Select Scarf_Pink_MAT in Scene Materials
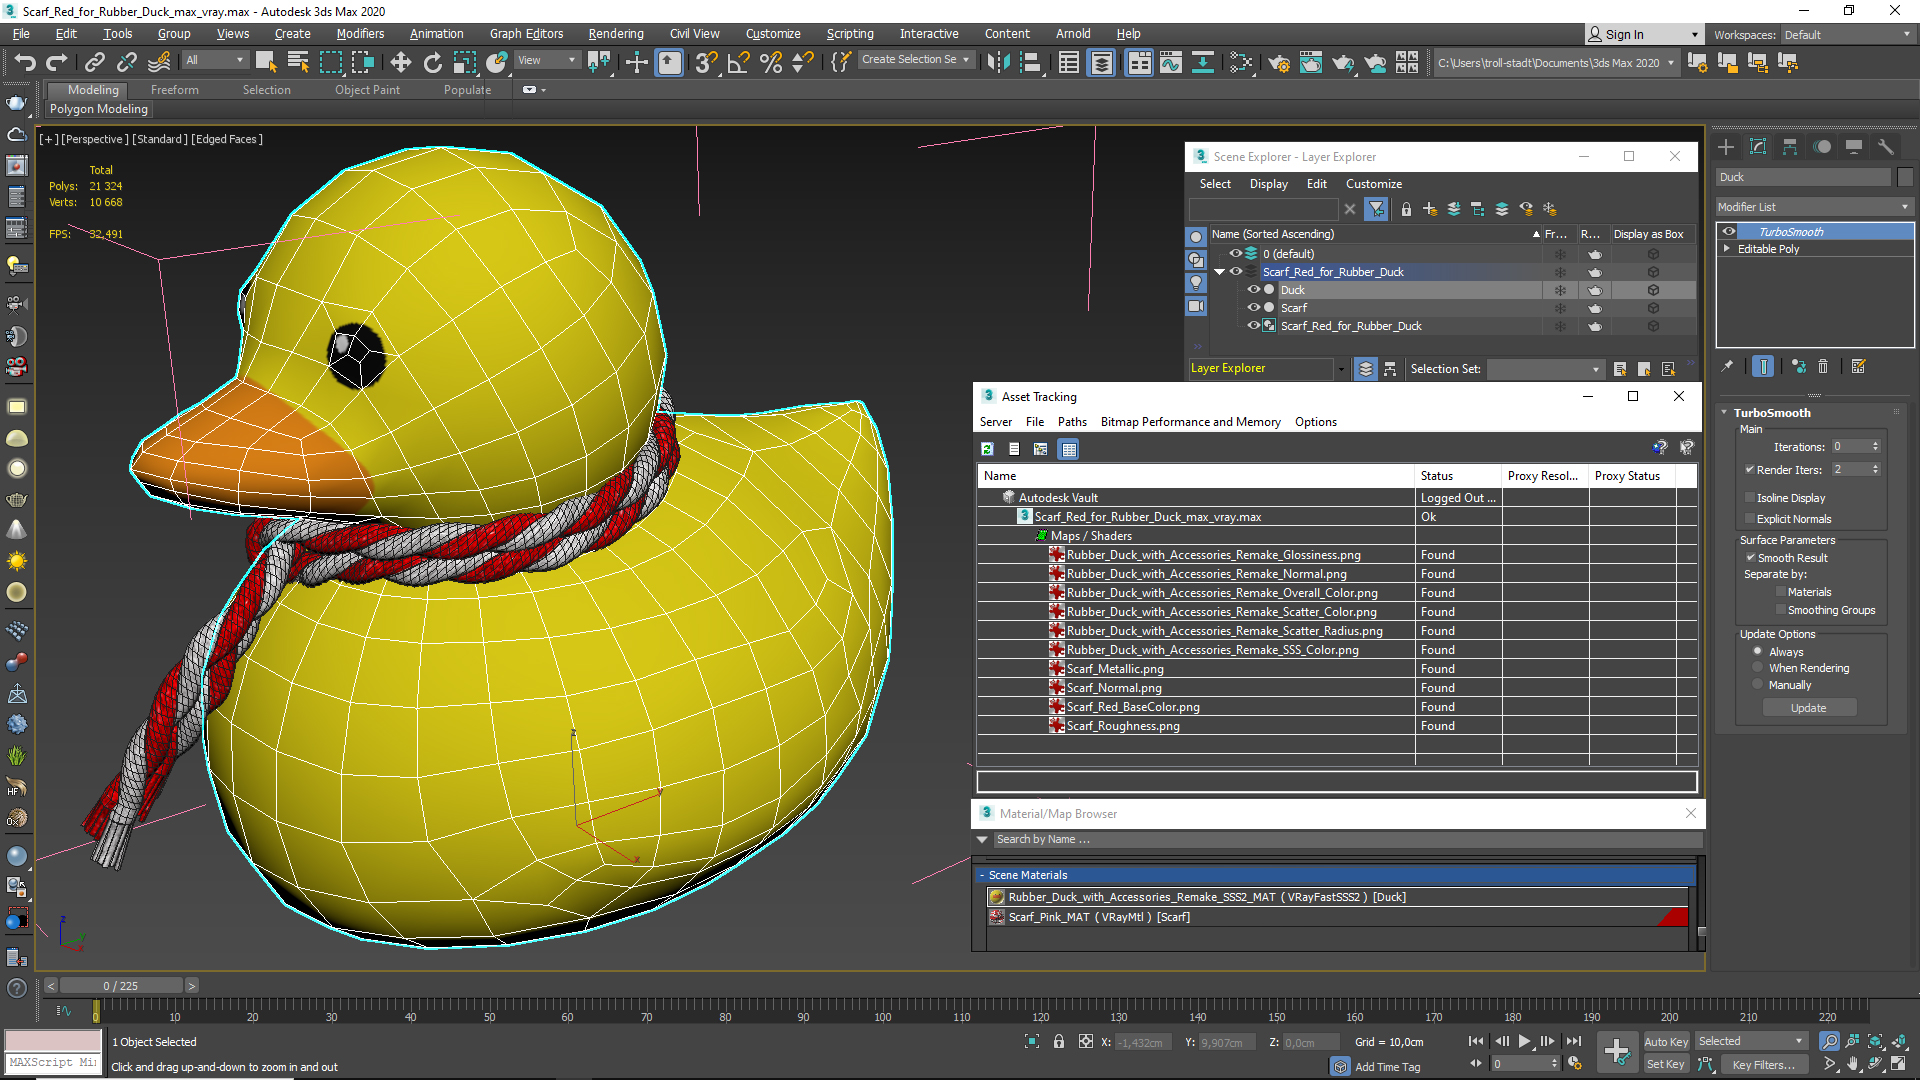 (1336, 917)
